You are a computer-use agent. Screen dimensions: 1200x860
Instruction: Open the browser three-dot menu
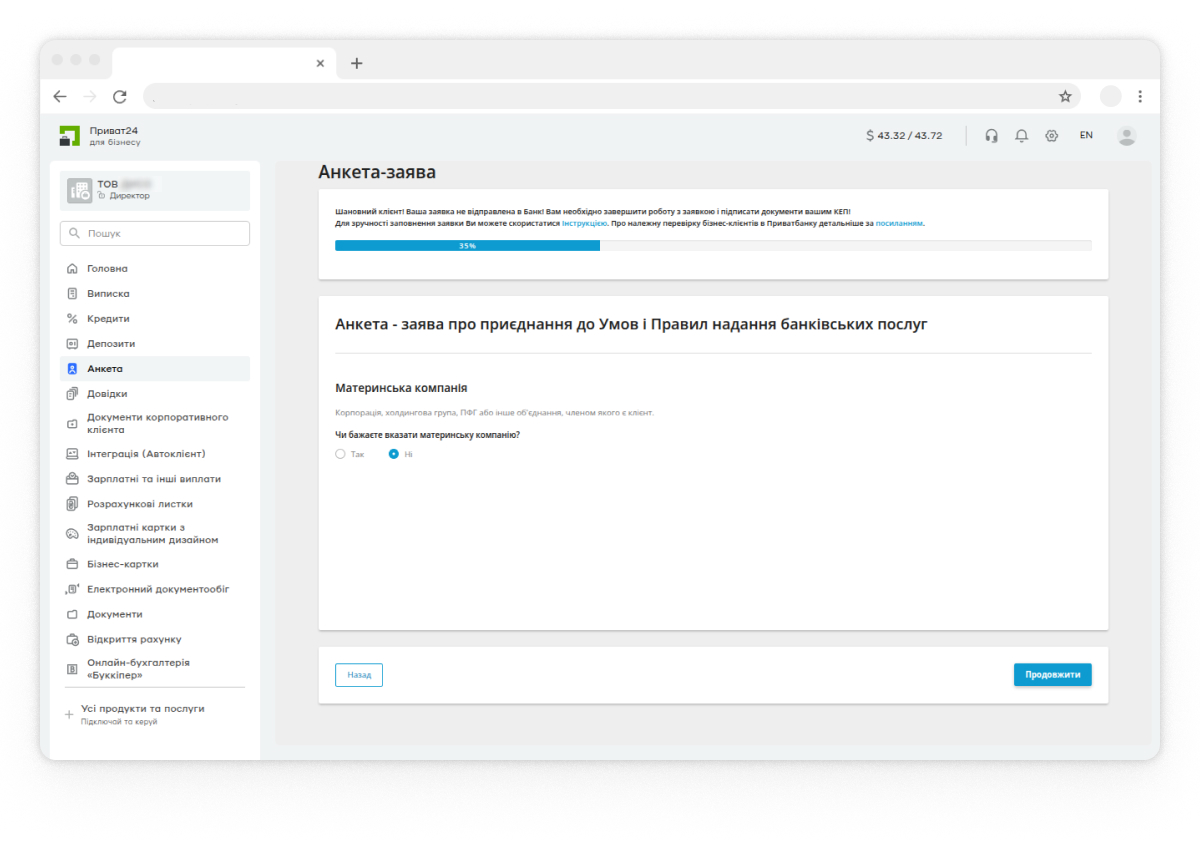(1140, 96)
